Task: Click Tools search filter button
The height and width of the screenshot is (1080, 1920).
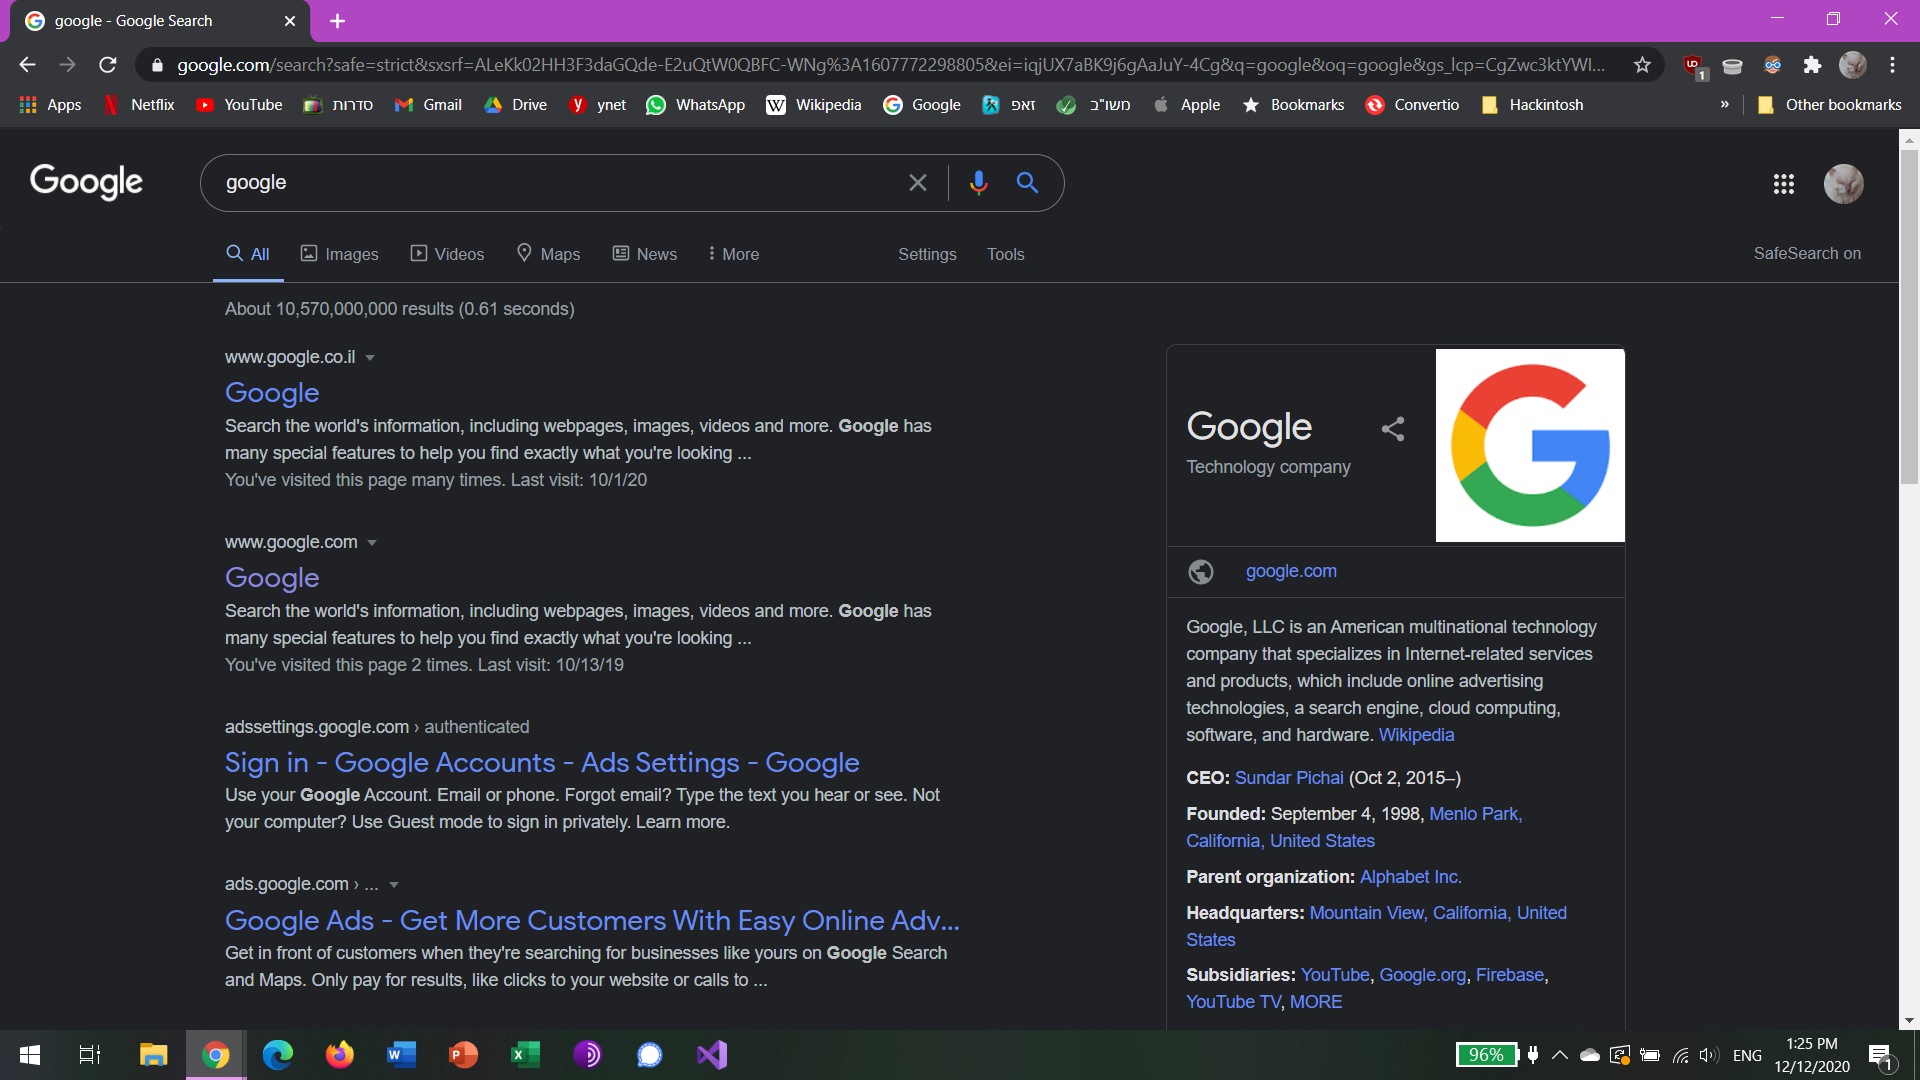Action: coord(1006,253)
